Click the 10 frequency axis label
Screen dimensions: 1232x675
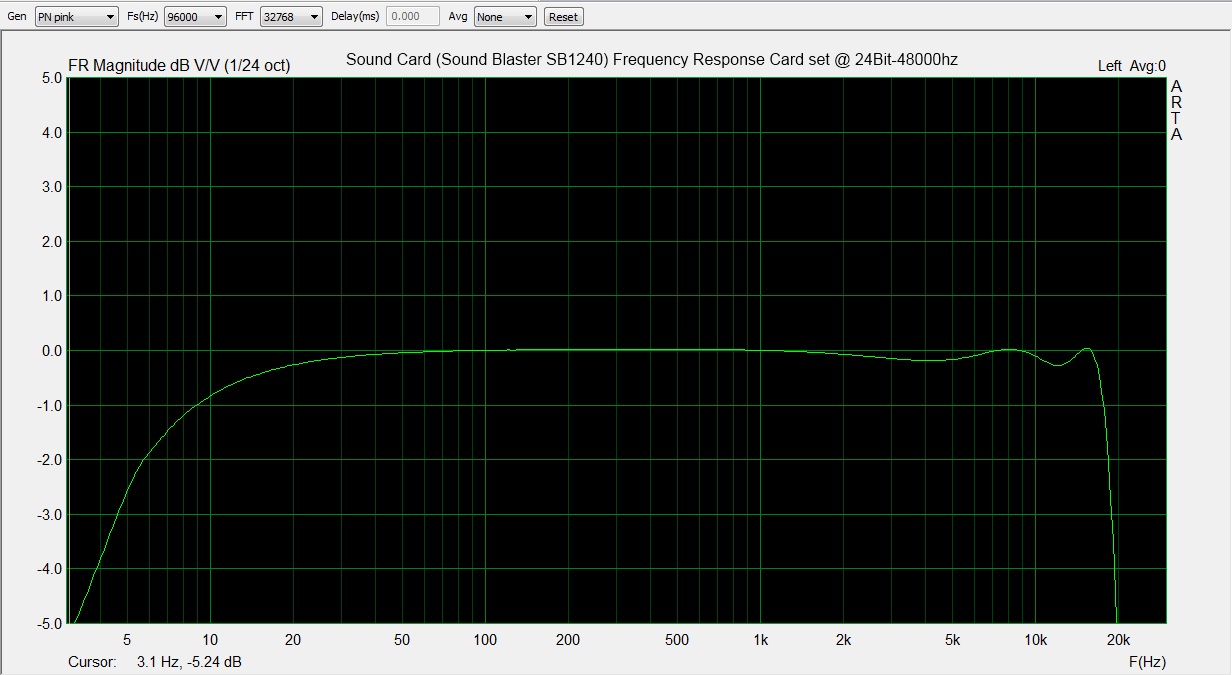tap(210, 640)
